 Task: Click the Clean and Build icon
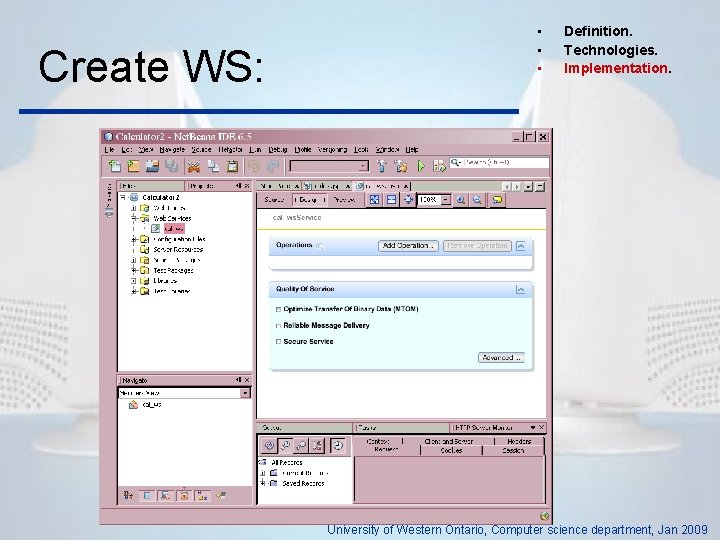coord(400,166)
